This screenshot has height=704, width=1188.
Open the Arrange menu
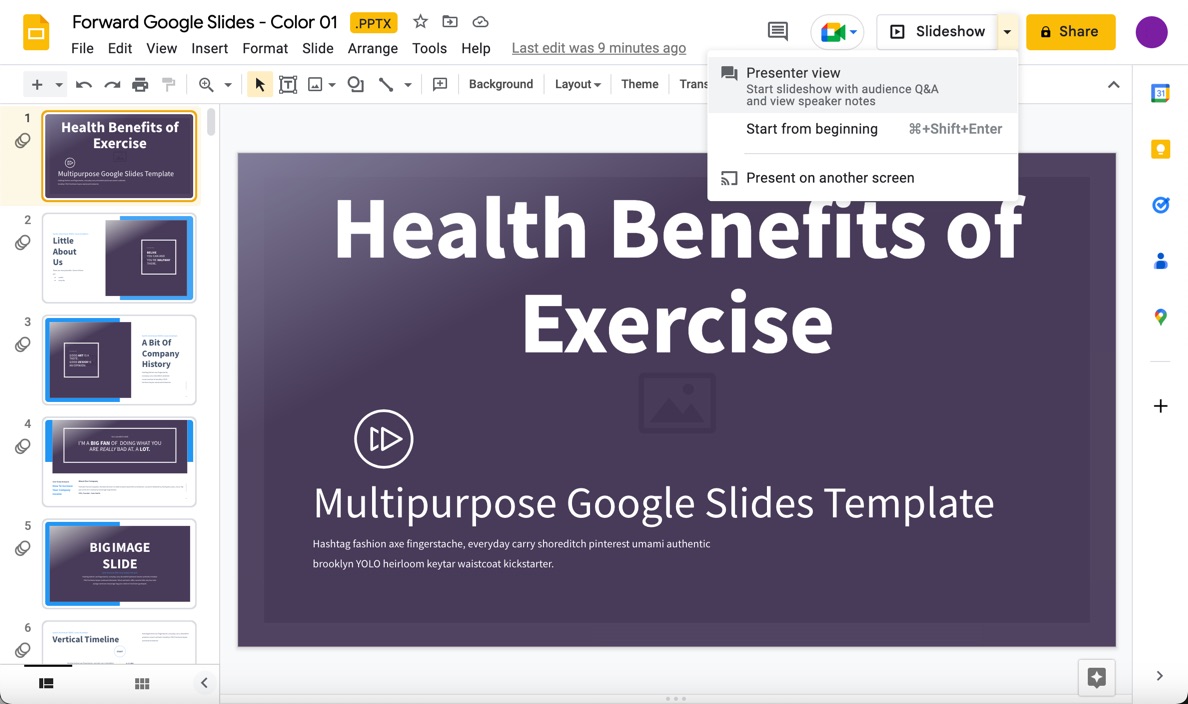(372, 48)
